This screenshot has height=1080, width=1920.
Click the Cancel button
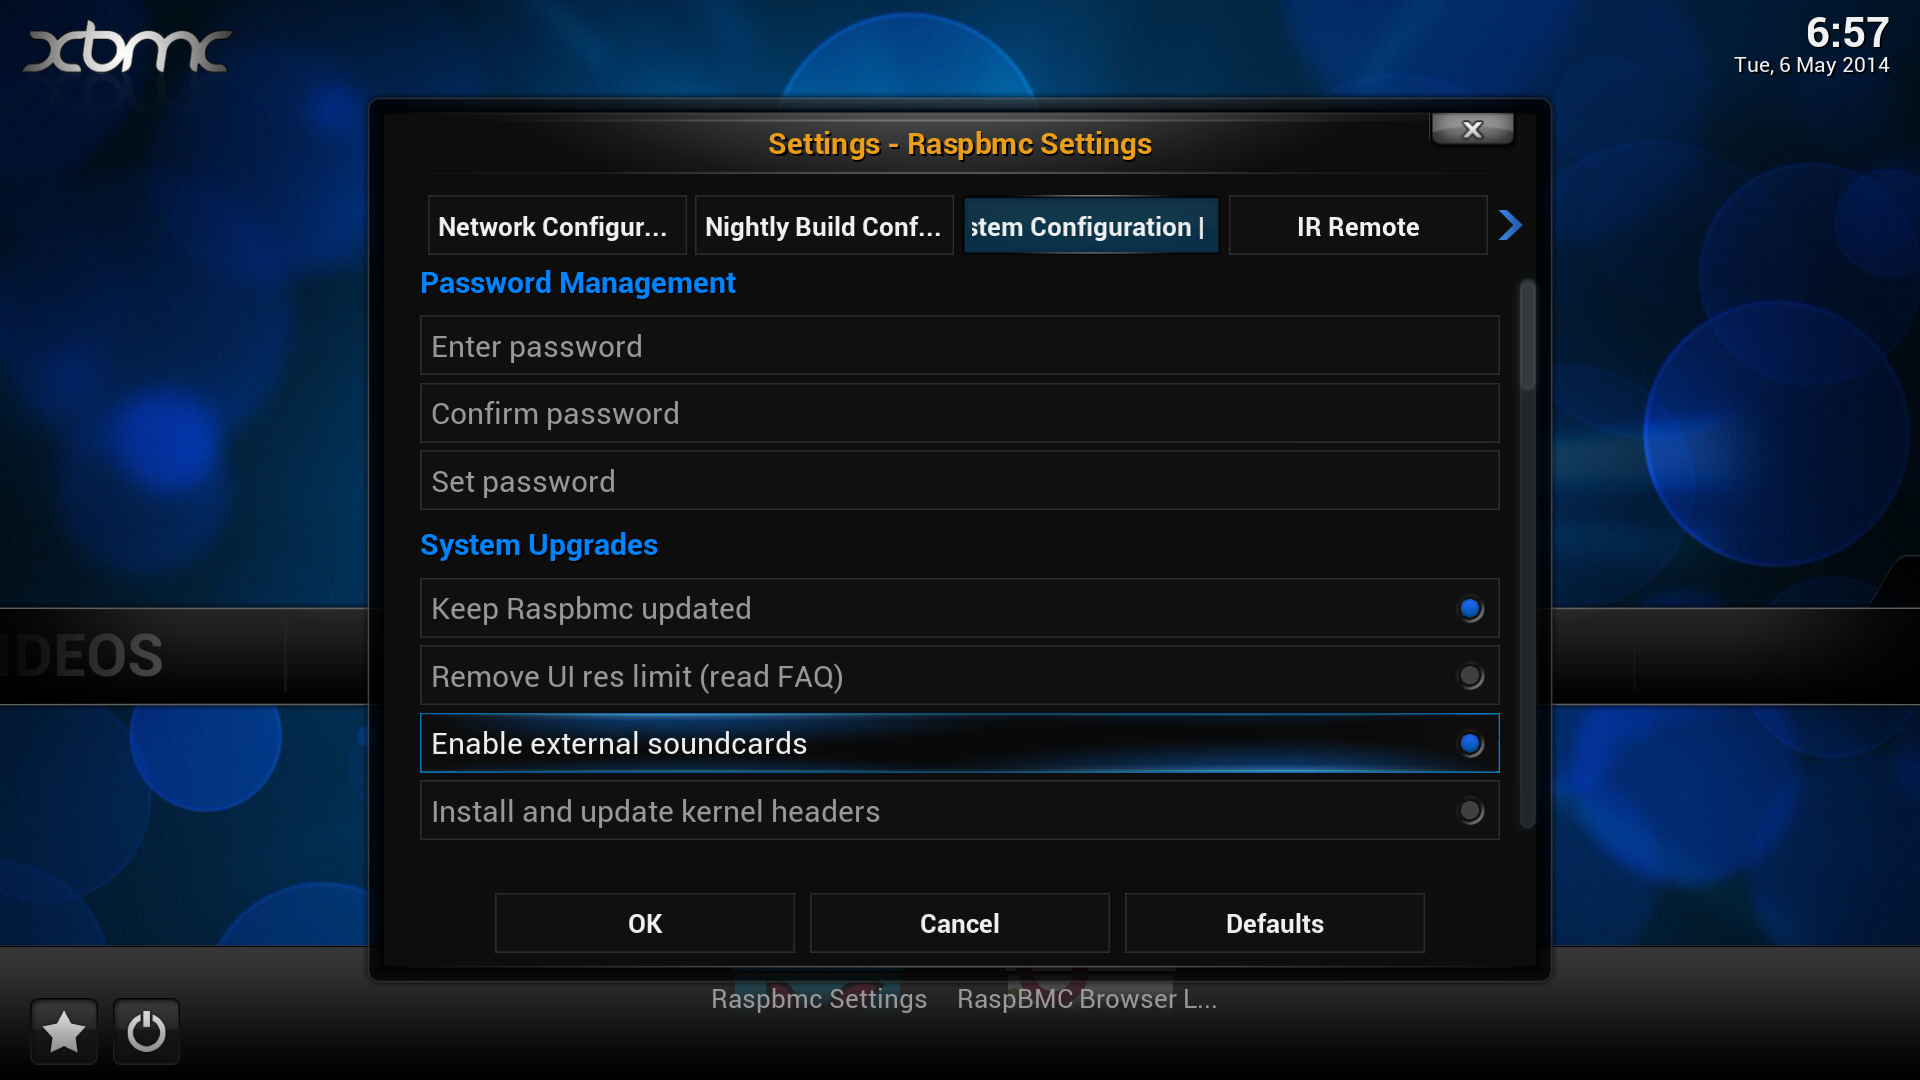[959, 923]
